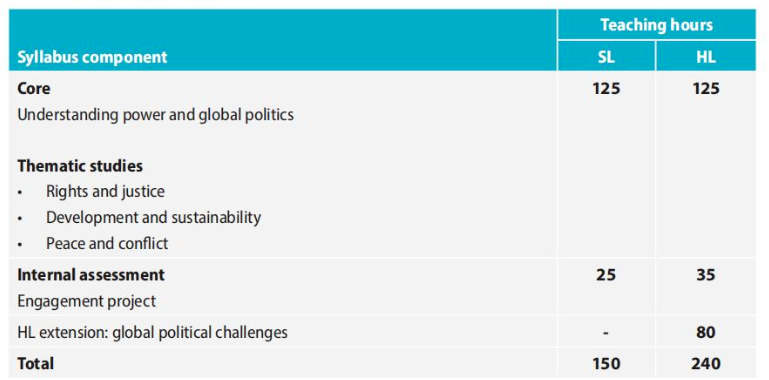Select the 'SL' column header
769x380 pixels.
click(x=606, y=57)
